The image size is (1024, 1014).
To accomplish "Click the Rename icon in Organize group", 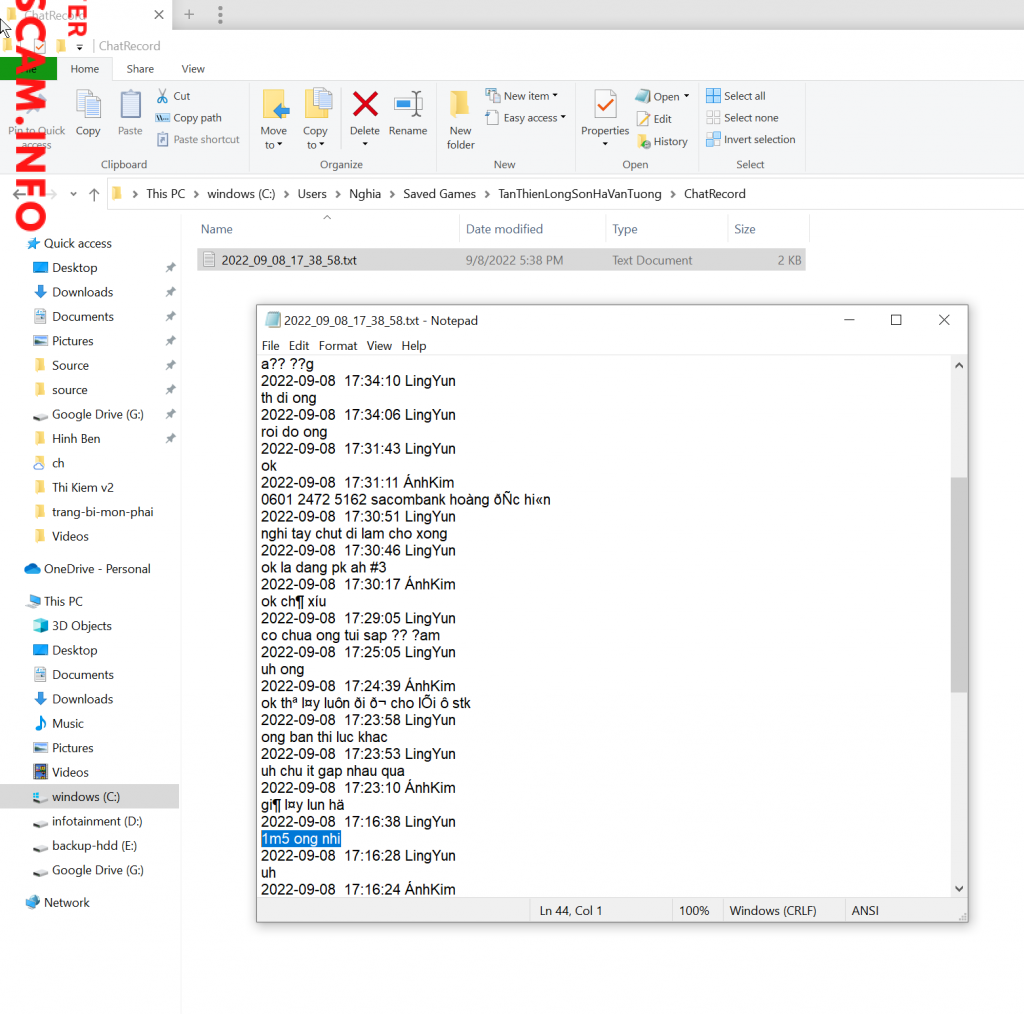I will (x=408, y=104).
